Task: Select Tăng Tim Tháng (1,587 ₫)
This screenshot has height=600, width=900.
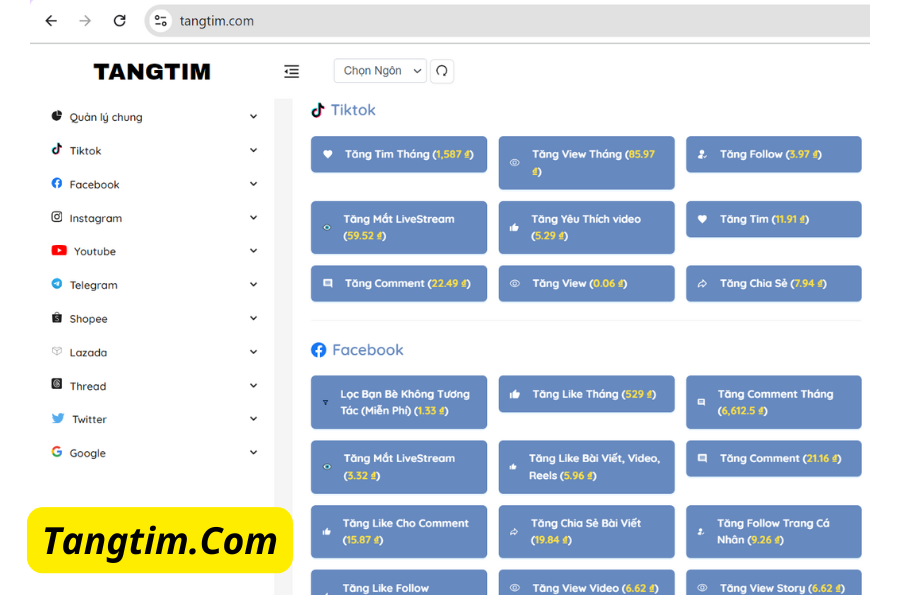Action: click(x=399, y=154)
